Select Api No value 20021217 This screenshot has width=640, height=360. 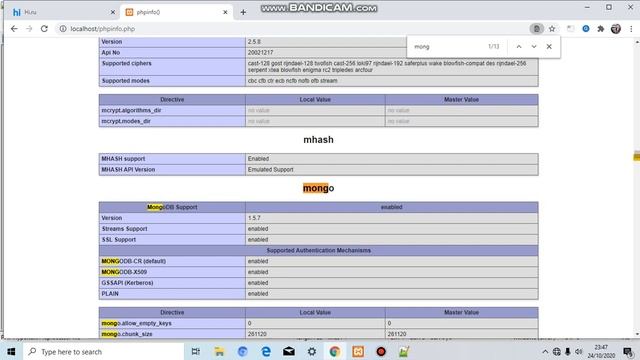tap(260, 53)
